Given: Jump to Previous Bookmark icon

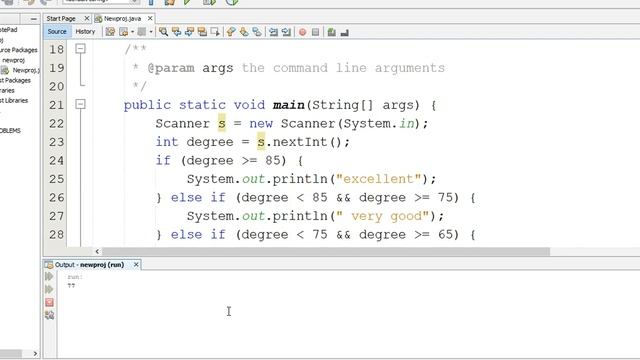Looking at the screenshot, I should click(231, 32).
